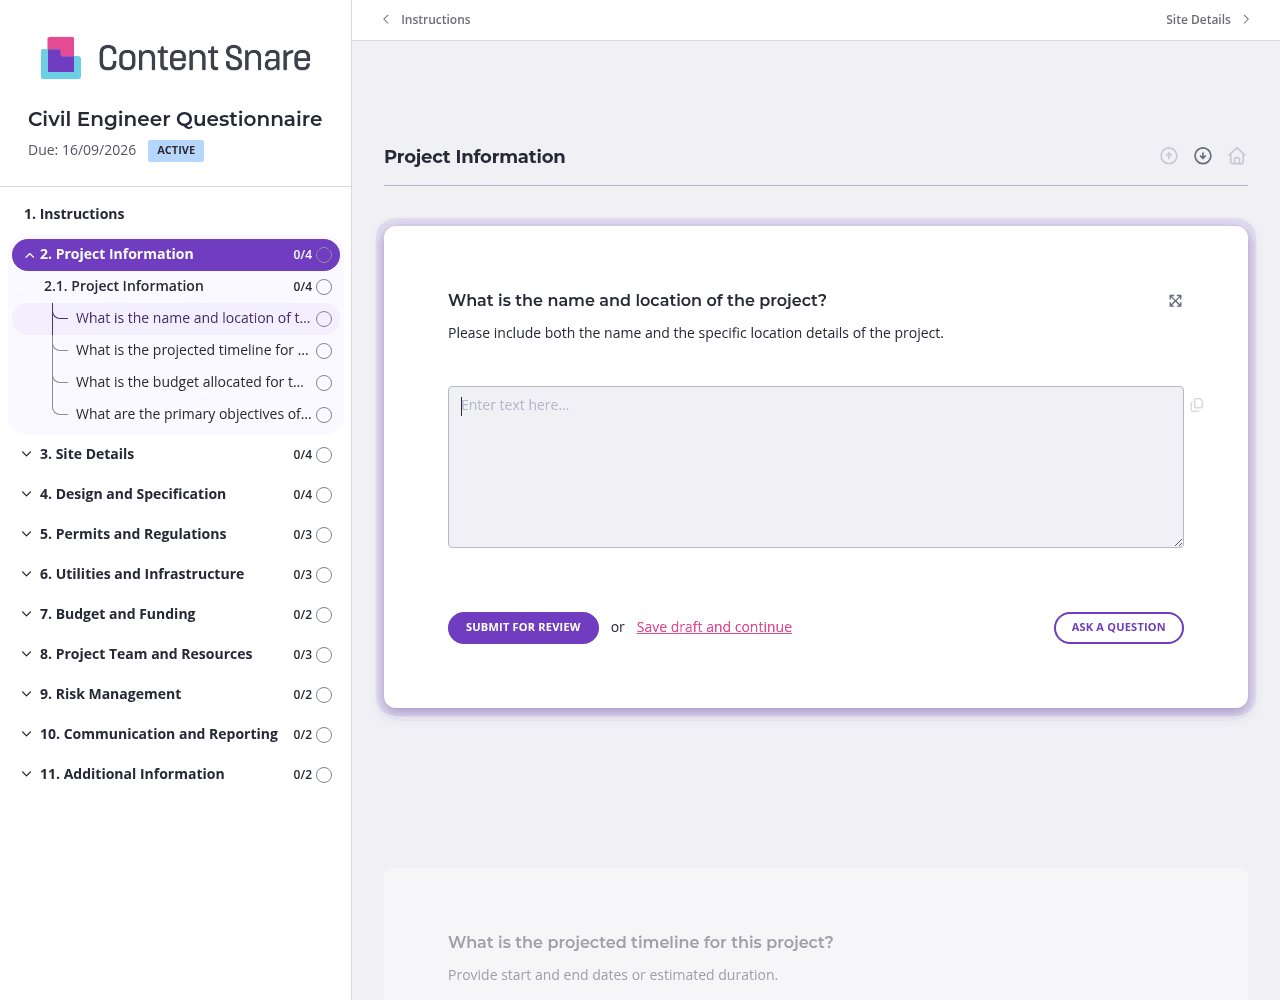Select 2.1. Project Information subsection
Screen dimensions: 1280x1000
point(124,286)
